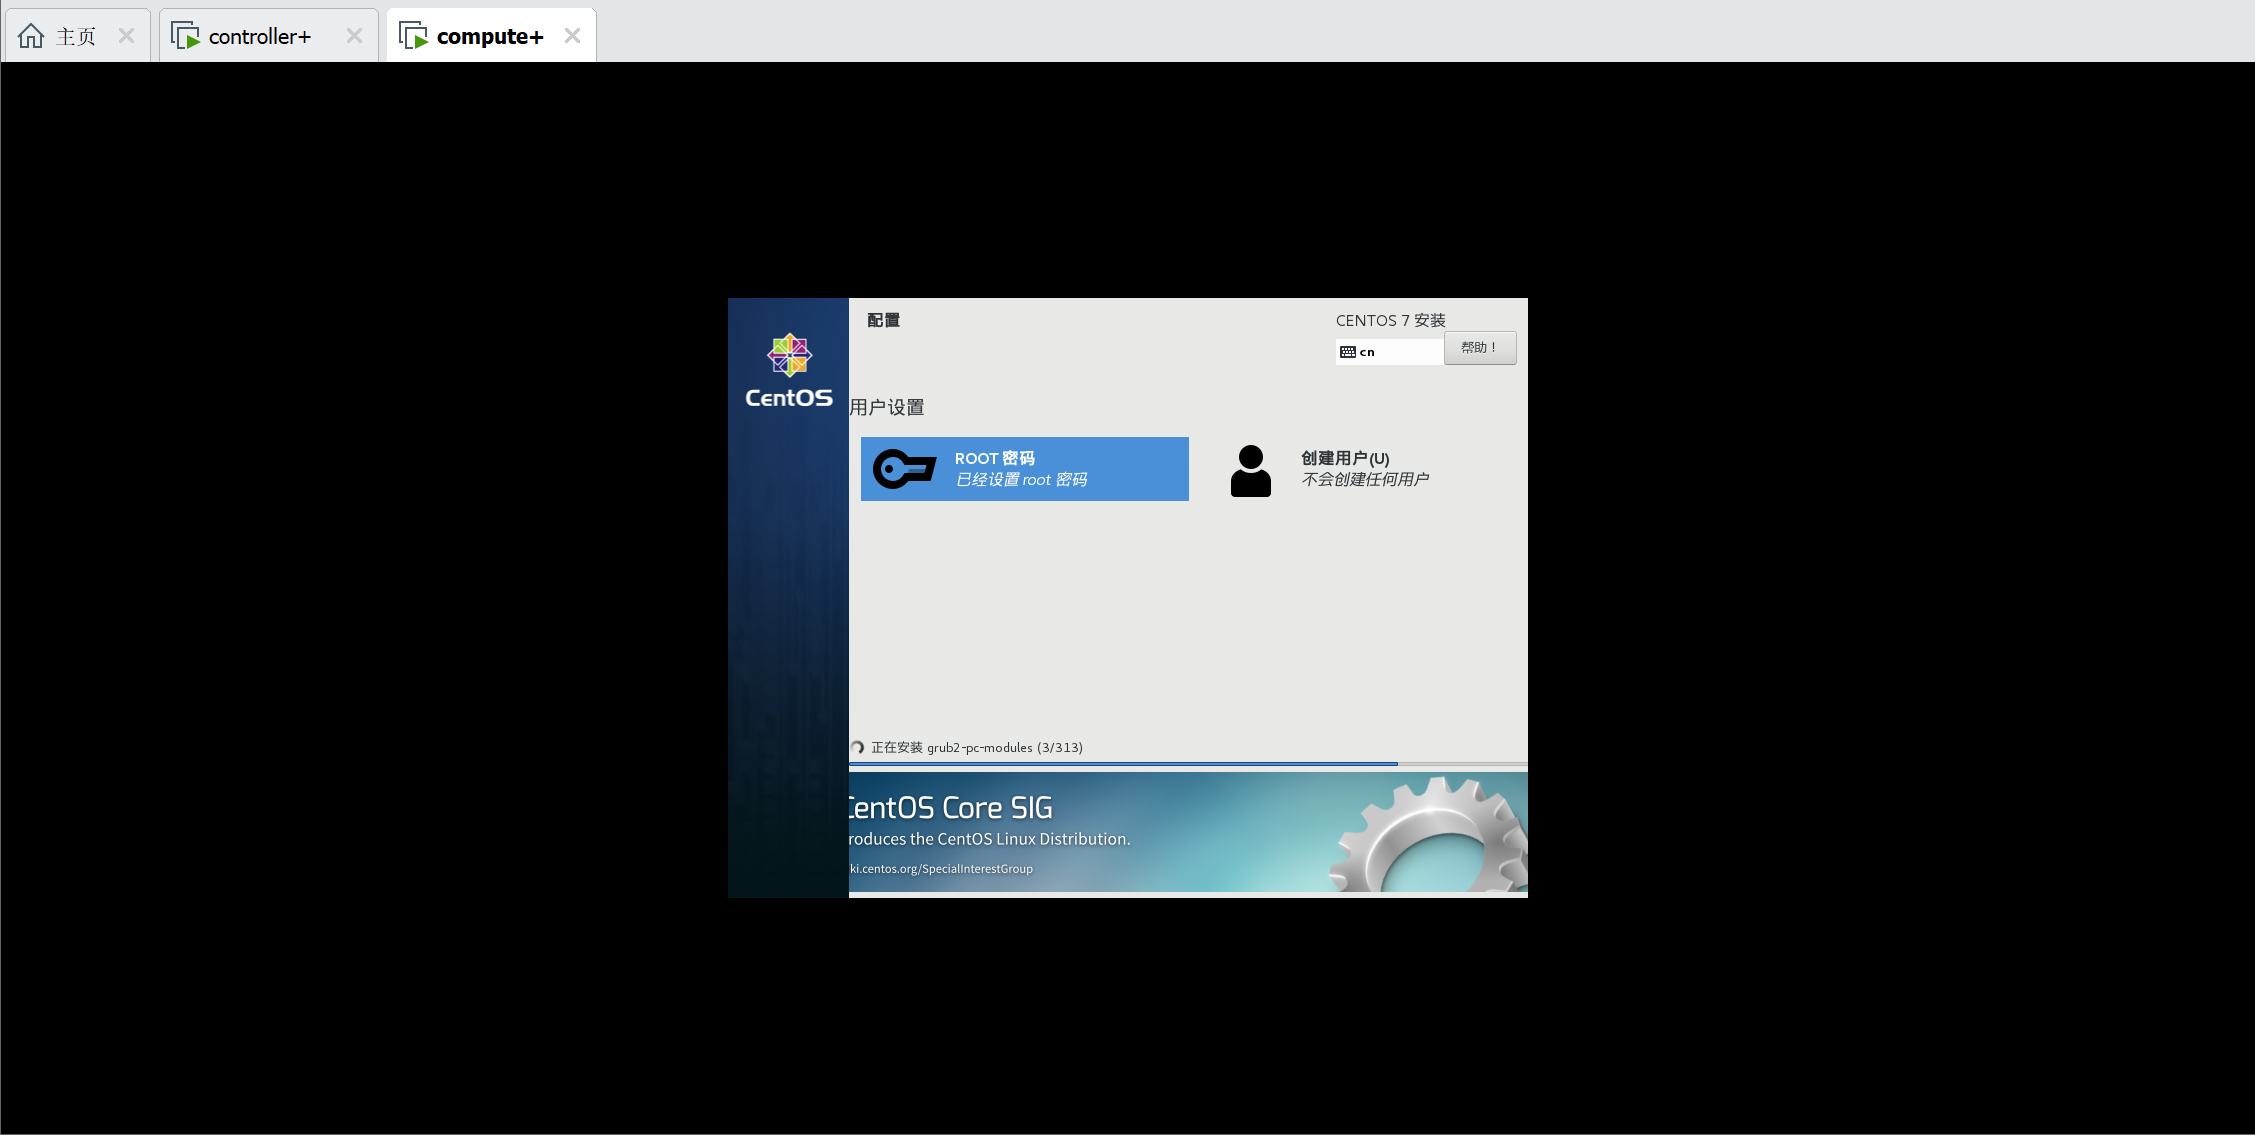Click the user silhouette icon
The width and height of the screenshot is (2255, 1135).
coord(1250,471)
